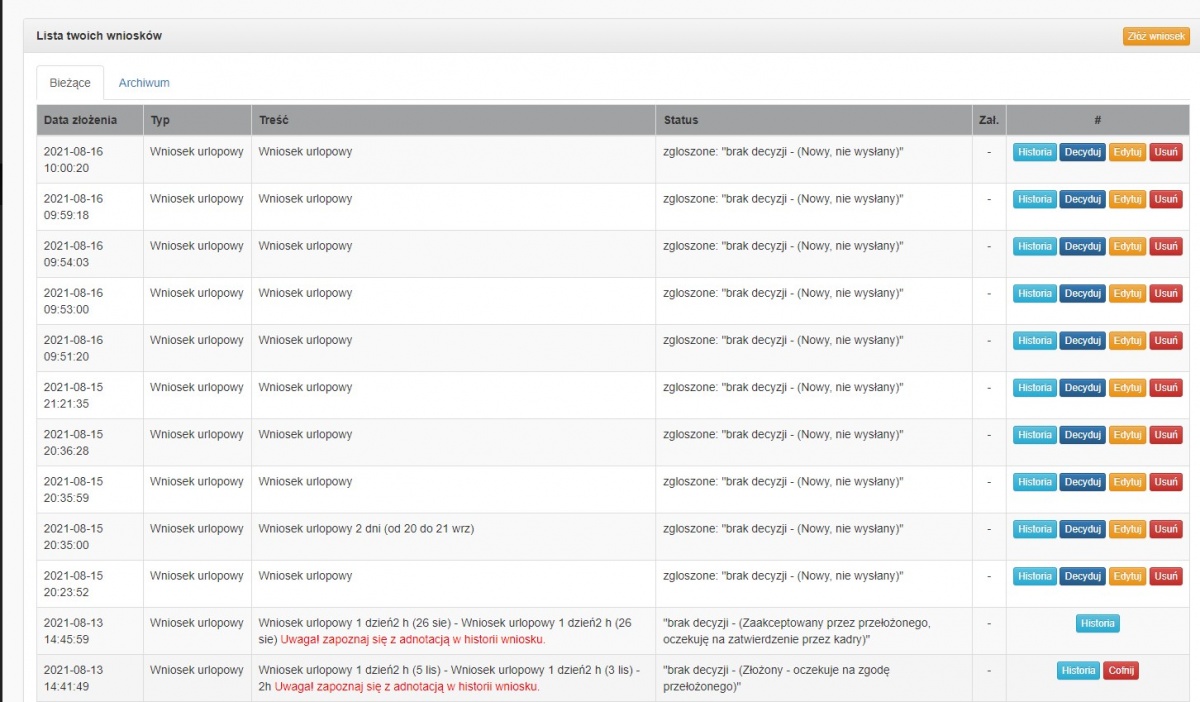Click Cofnij for the 14:41:49 request

1121,671
